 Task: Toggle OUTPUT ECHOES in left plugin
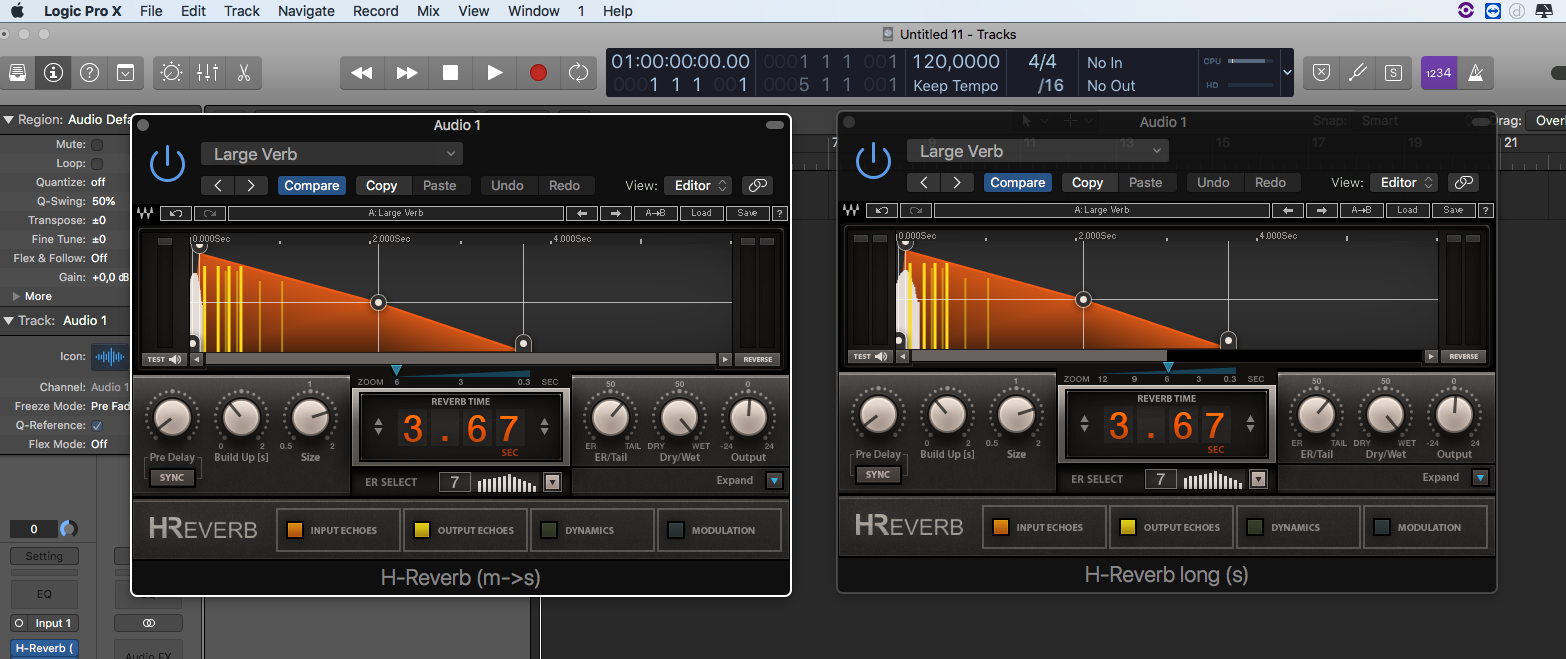coord(465,530)
